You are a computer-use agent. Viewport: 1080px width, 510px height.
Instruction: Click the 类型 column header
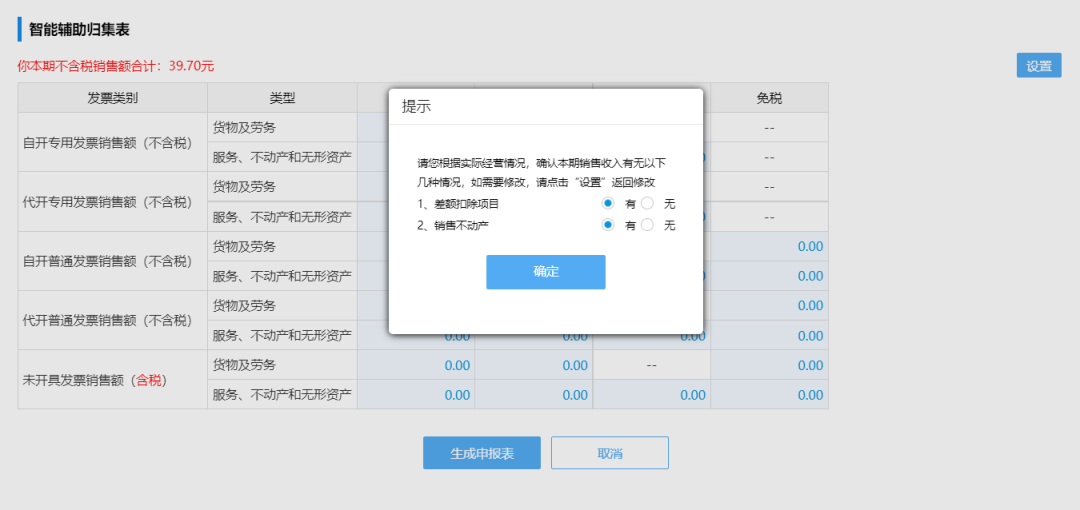coord(282,98)
